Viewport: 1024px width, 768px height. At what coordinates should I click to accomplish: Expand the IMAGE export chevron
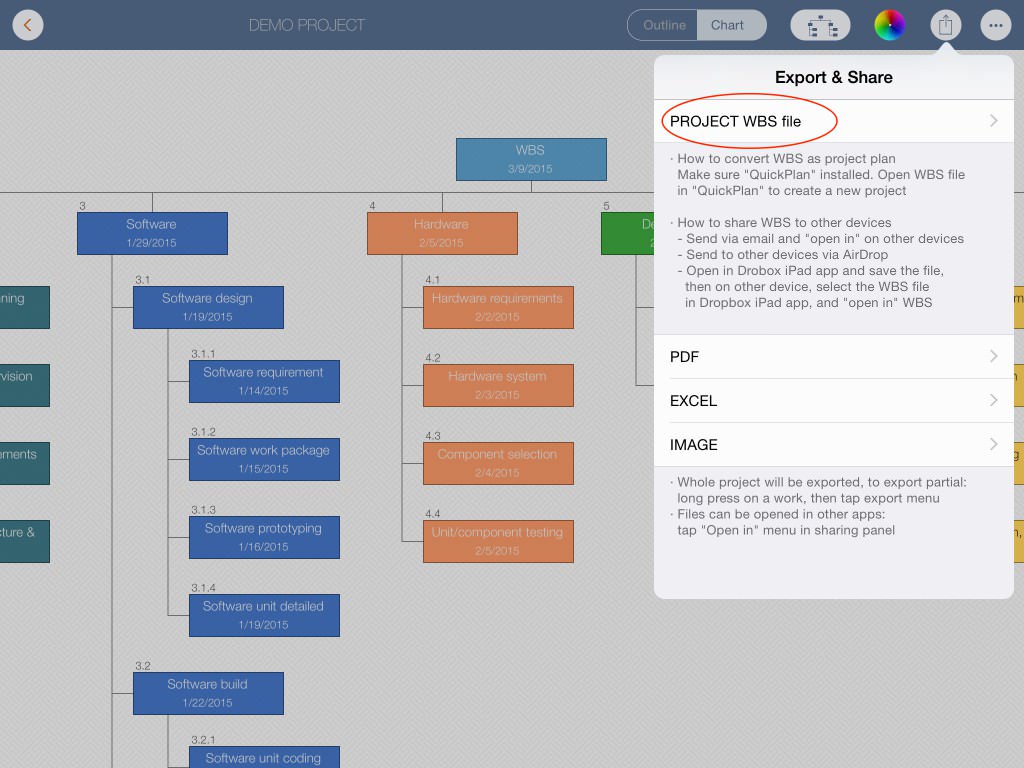(993, 444)
